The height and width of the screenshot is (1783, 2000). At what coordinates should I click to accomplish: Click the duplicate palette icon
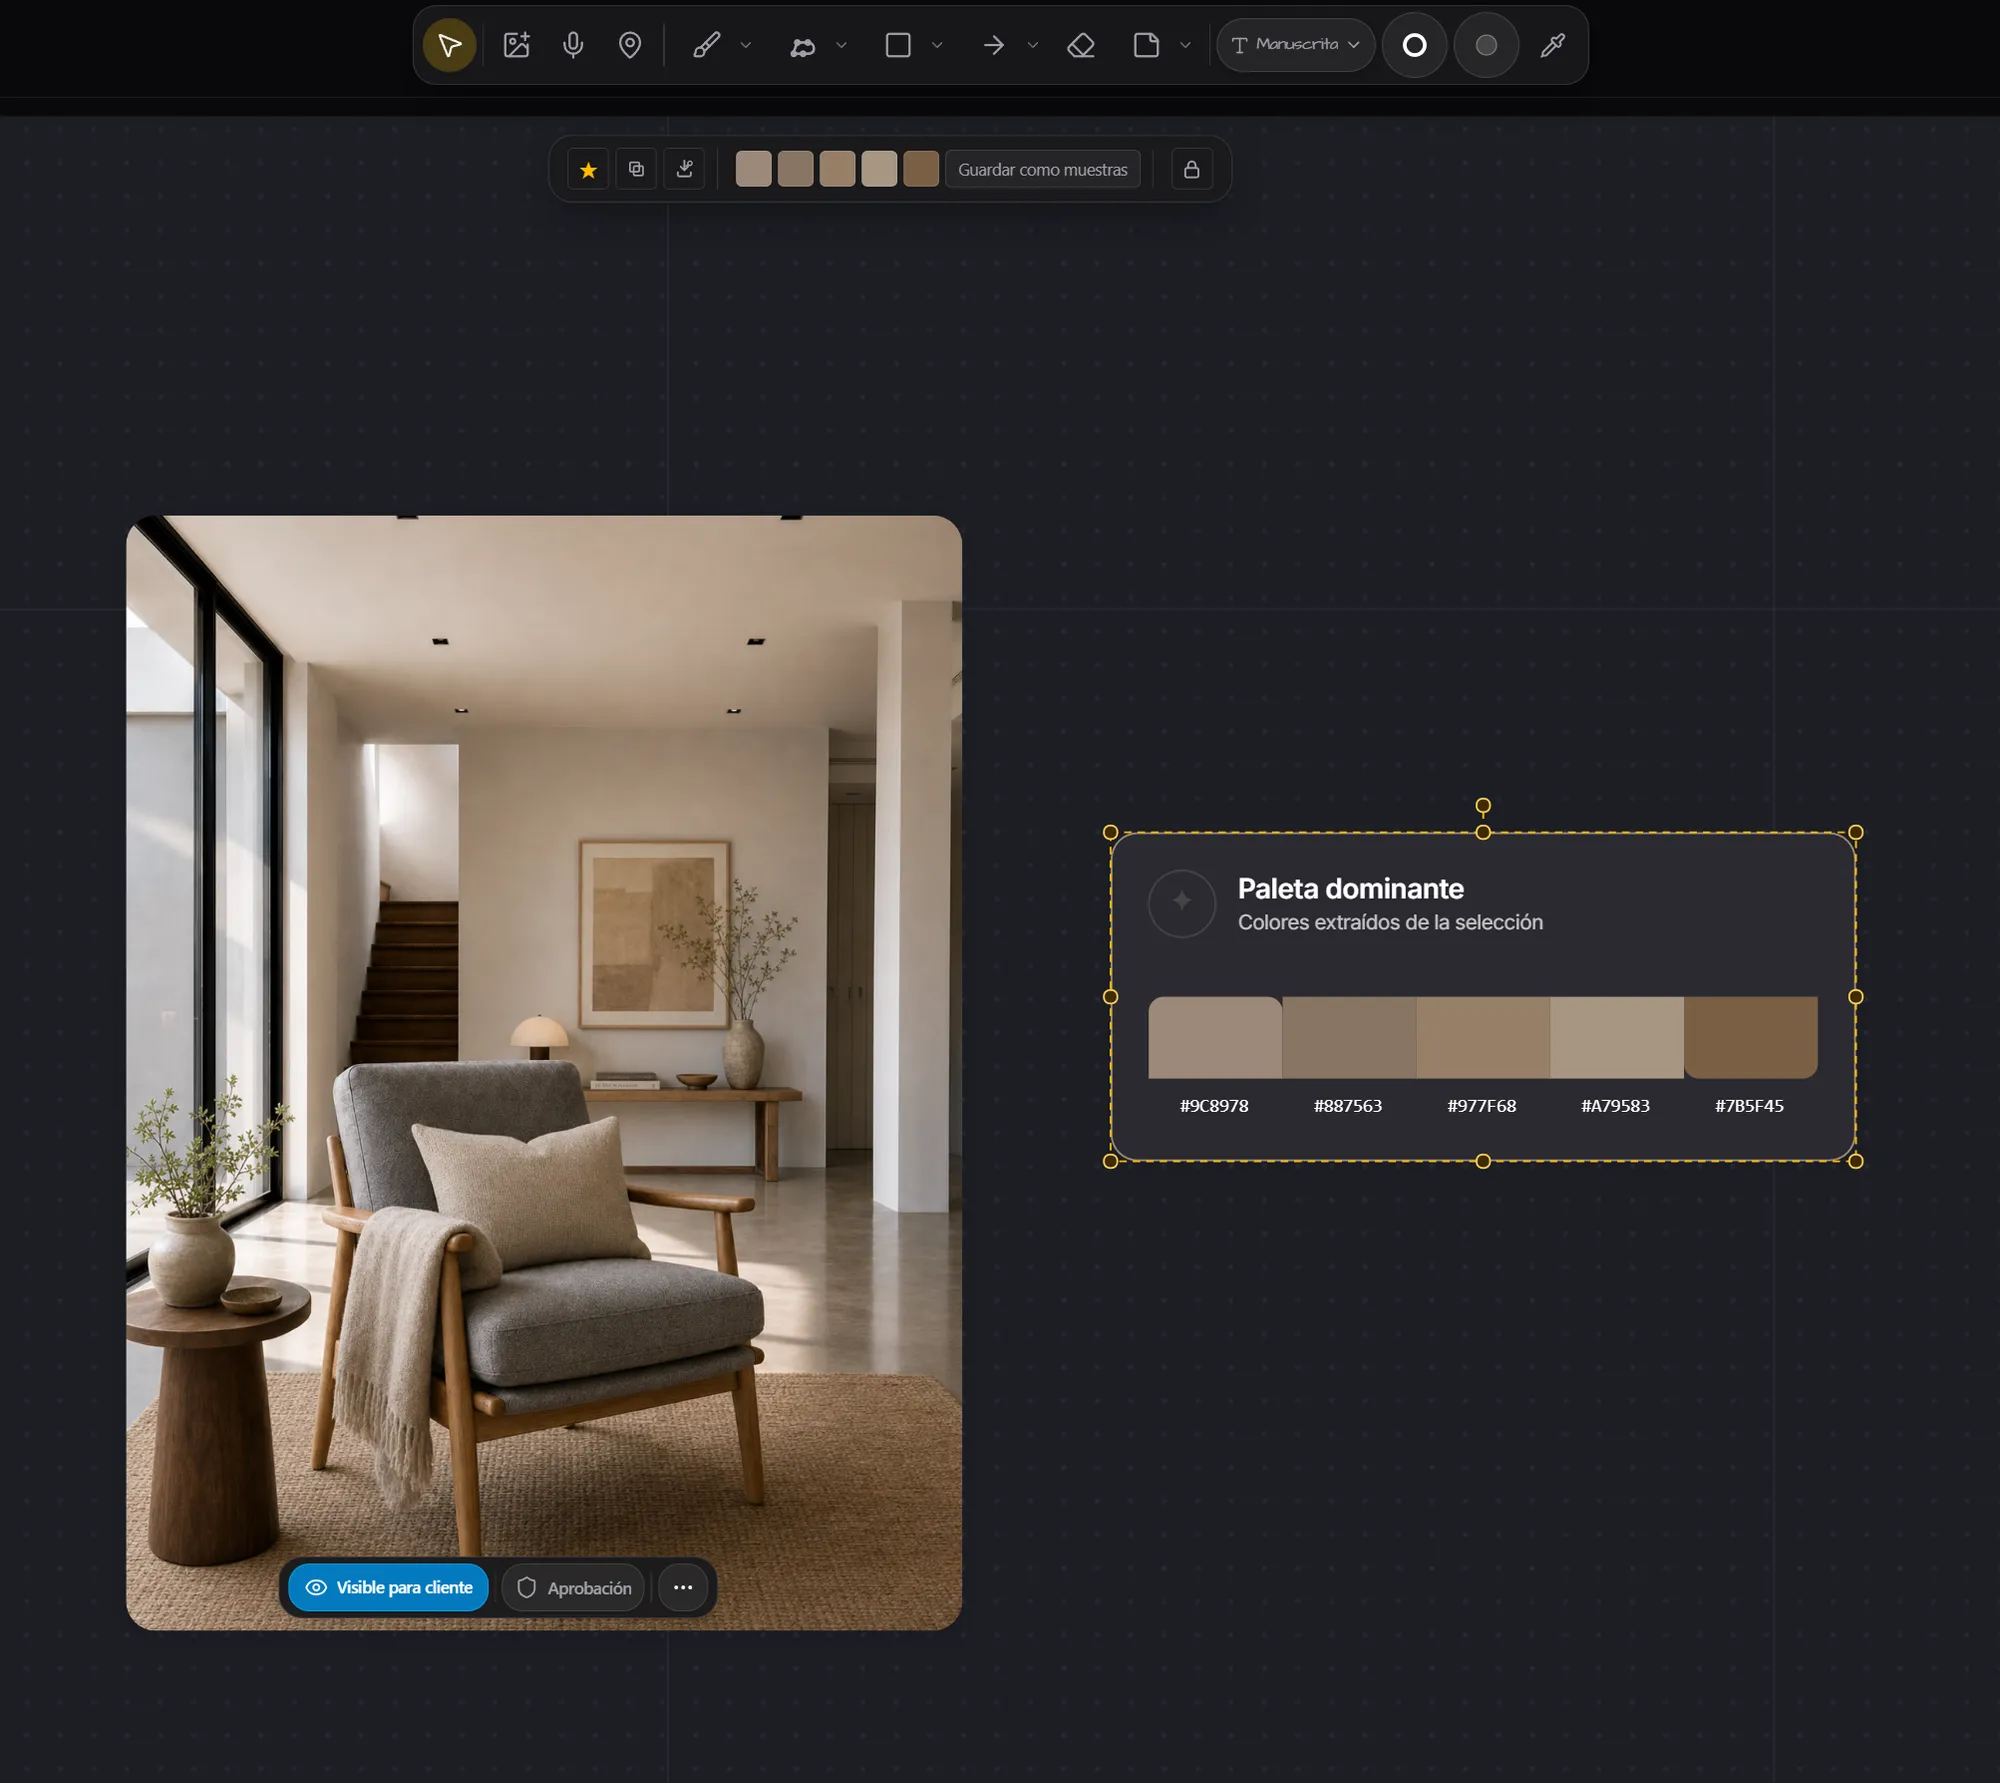click(636, 170)
